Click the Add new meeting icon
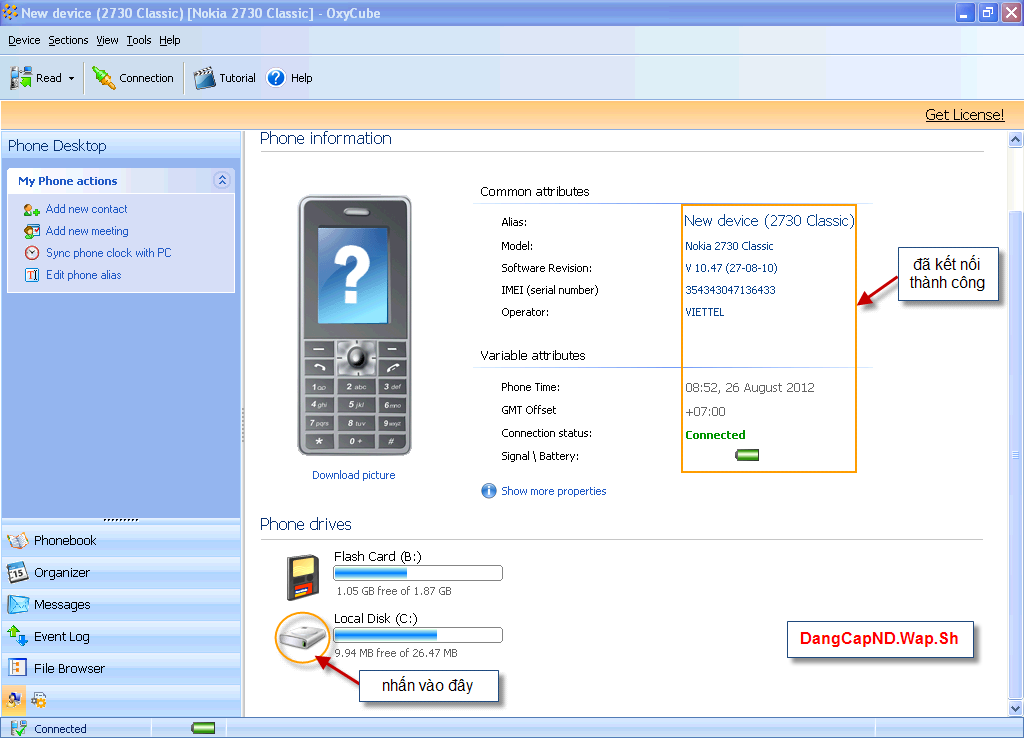 point(31,231)
